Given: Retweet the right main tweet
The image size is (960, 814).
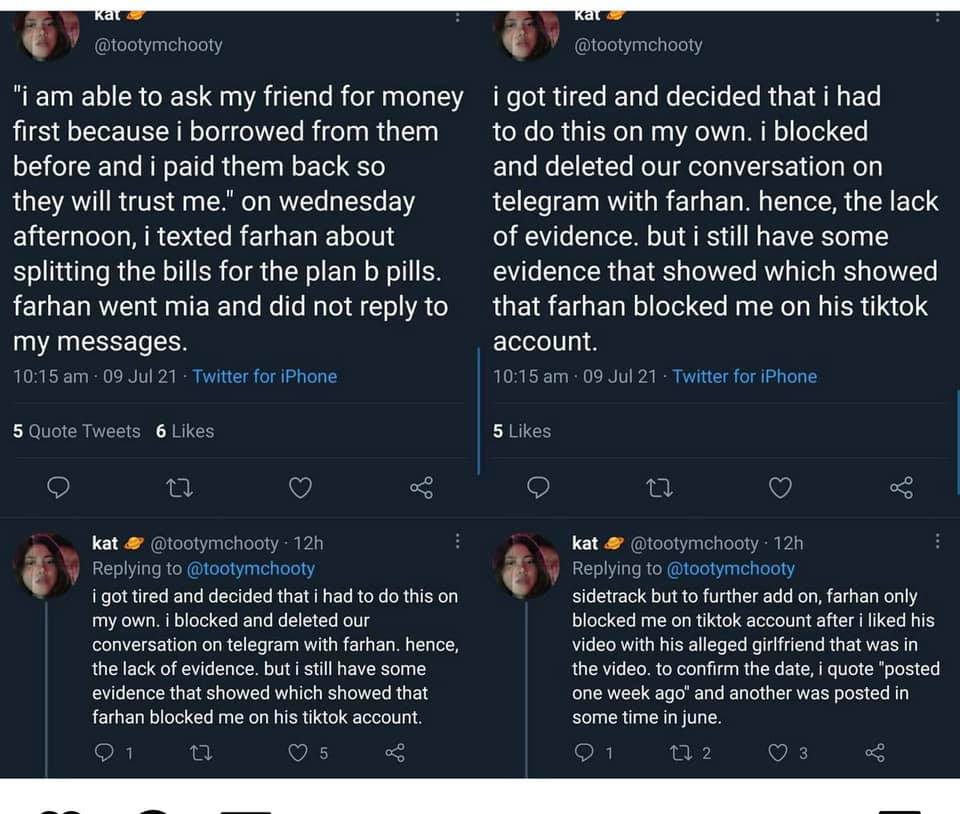Looking at the screenshot, I should point(660,488).
